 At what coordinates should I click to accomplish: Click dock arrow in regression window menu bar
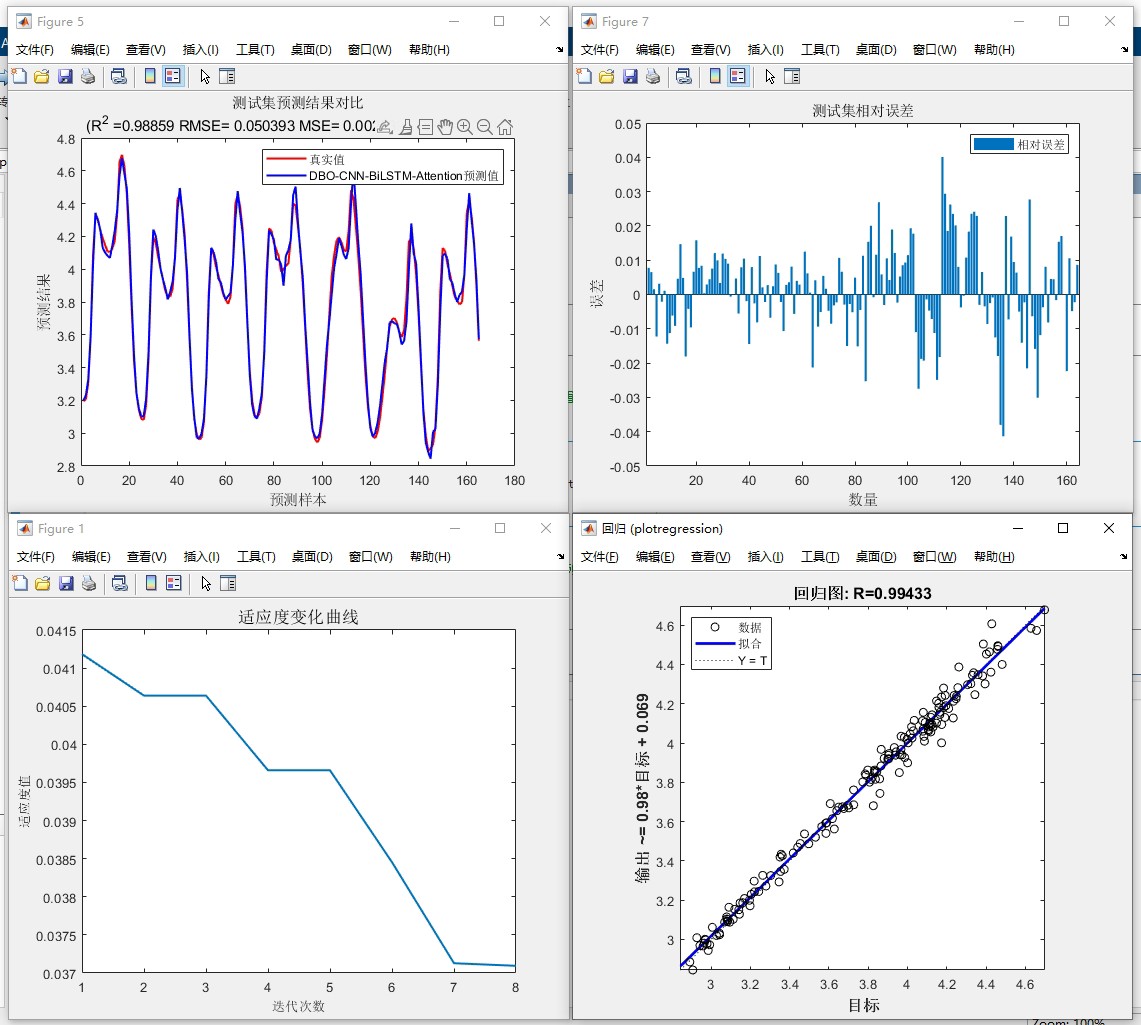[1124, 557]
